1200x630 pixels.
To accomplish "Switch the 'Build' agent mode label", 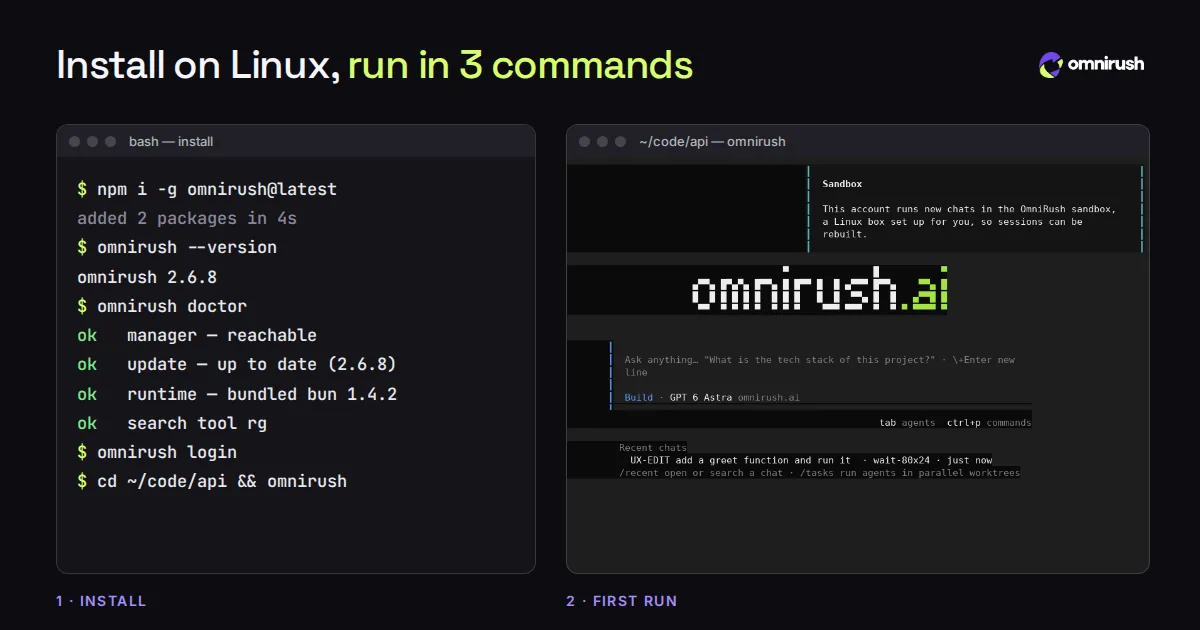I will click(x=638, y=398).
